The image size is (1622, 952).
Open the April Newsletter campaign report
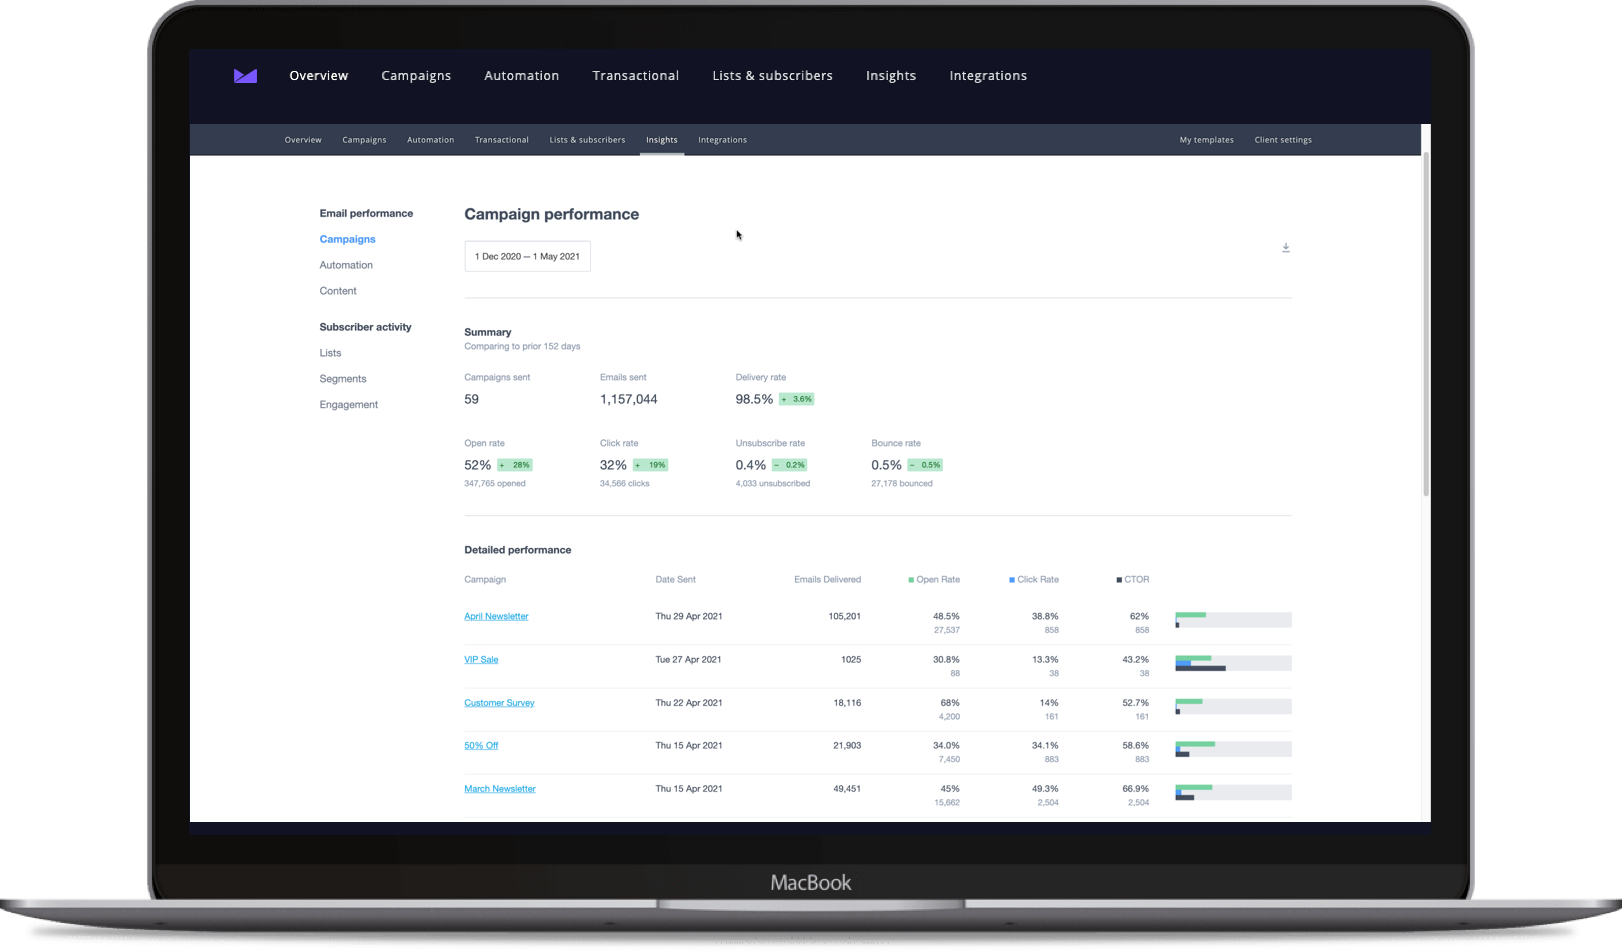point(496,616)
